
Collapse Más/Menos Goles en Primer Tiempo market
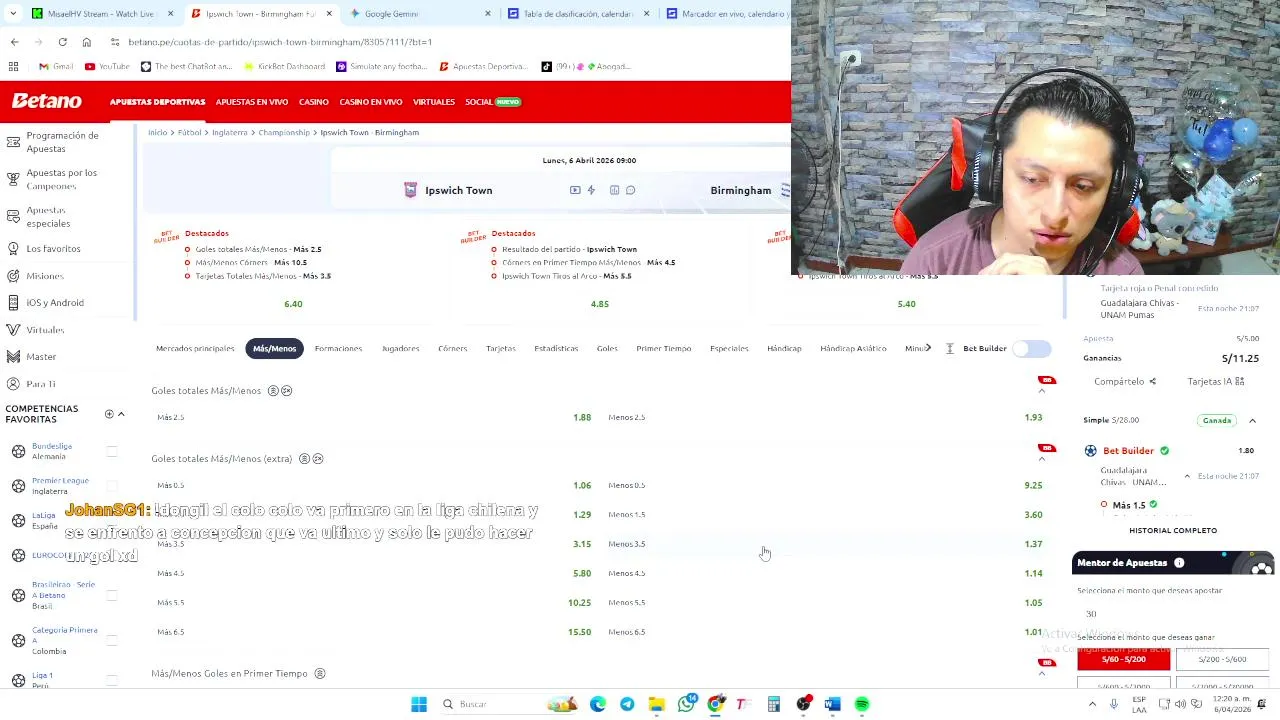[1041, 674]
